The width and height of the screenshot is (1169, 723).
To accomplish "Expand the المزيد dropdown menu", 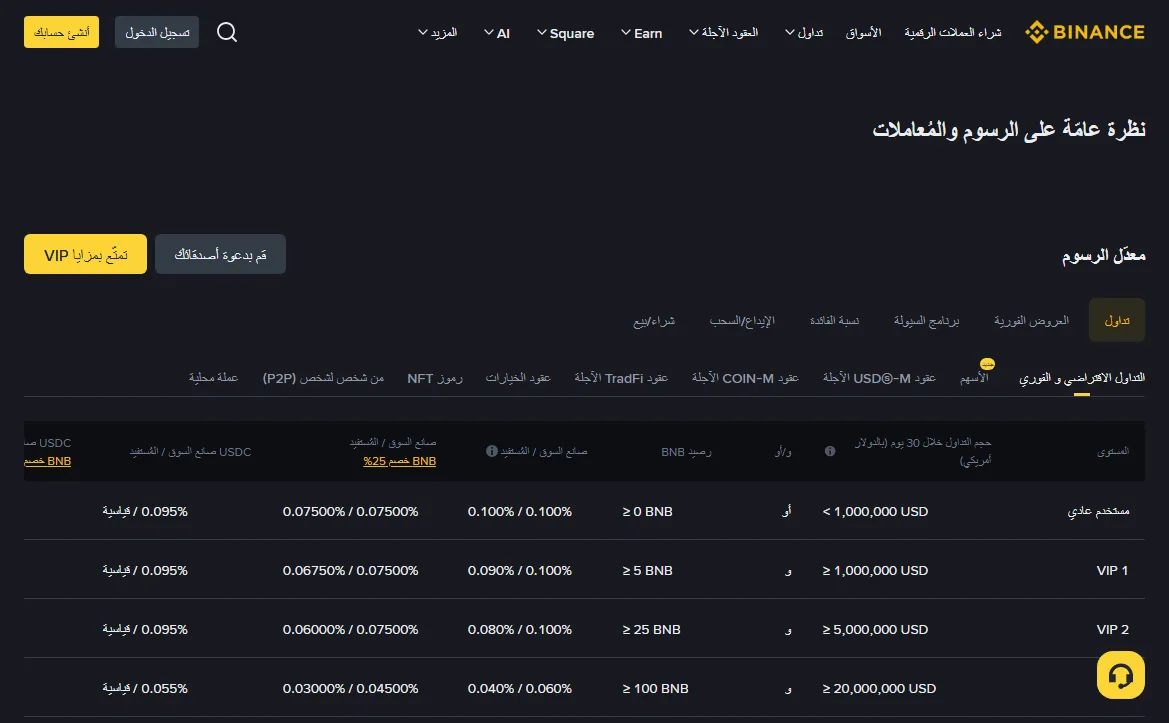I will (438, 33).
